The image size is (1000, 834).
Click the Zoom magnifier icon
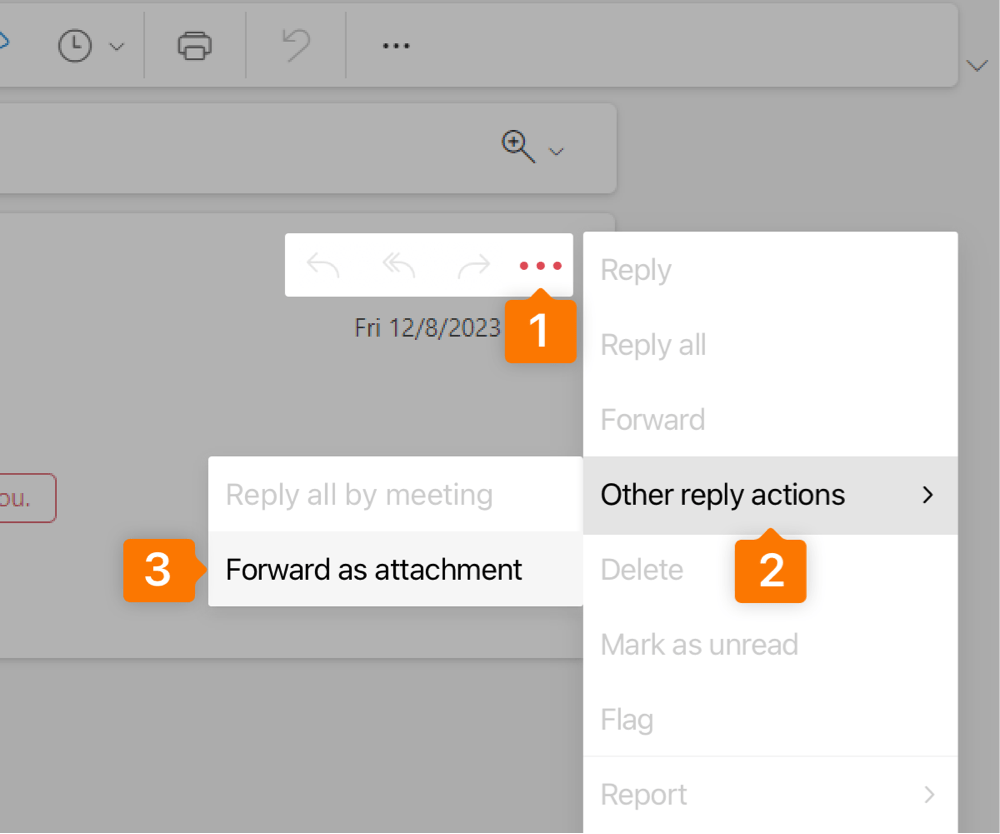pos(517,146)
